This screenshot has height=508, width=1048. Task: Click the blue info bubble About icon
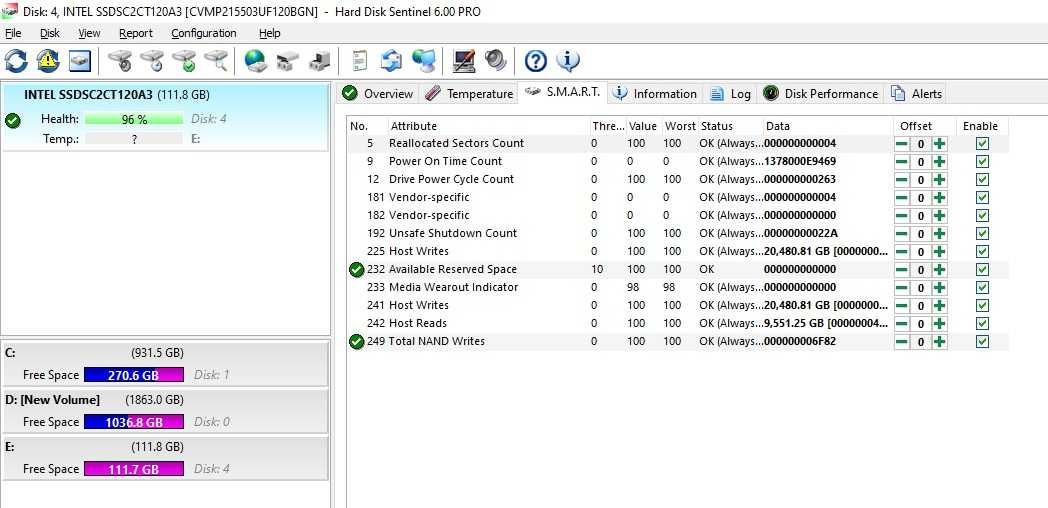pos(567,61)
